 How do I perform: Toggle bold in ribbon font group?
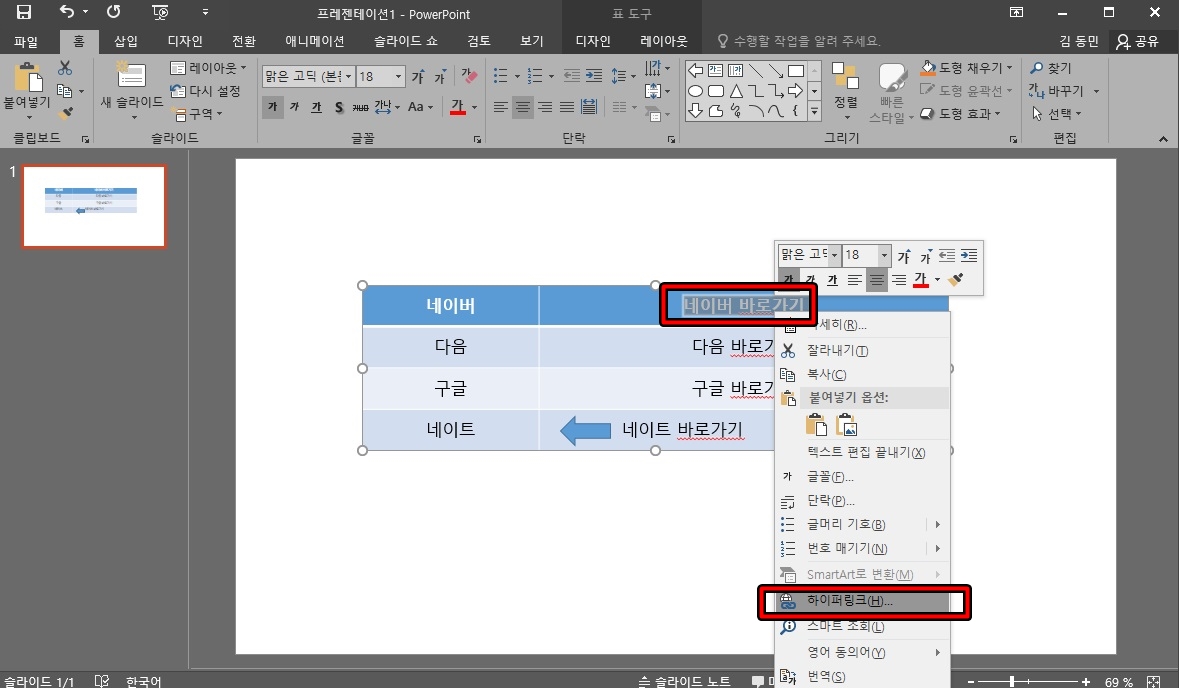[x=273, y=107]
